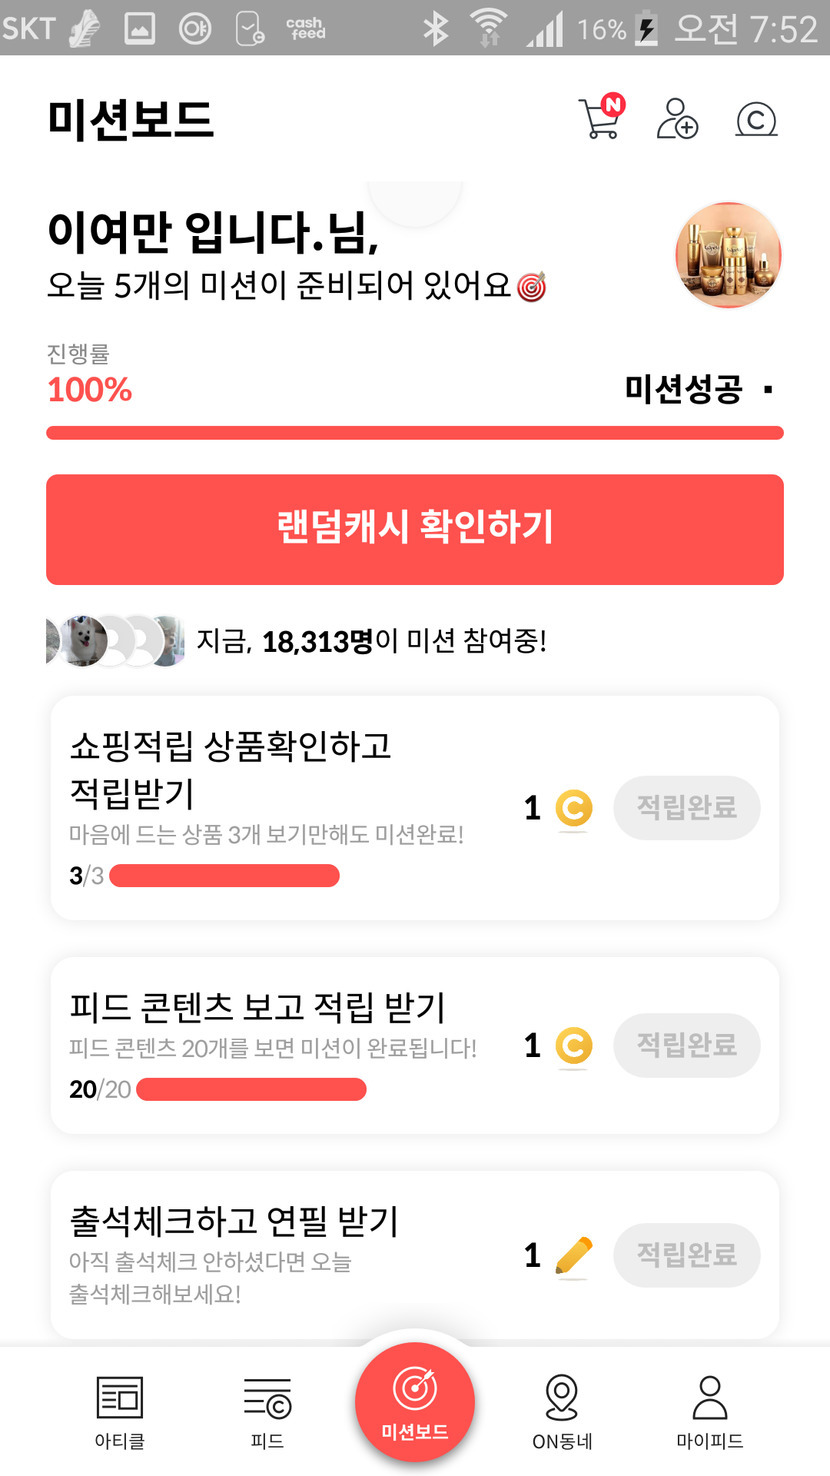This screenshot has width=830, height=1476.
Task: Tap the participant avatars next to 18,313명
Action: [x=115, y=641]
